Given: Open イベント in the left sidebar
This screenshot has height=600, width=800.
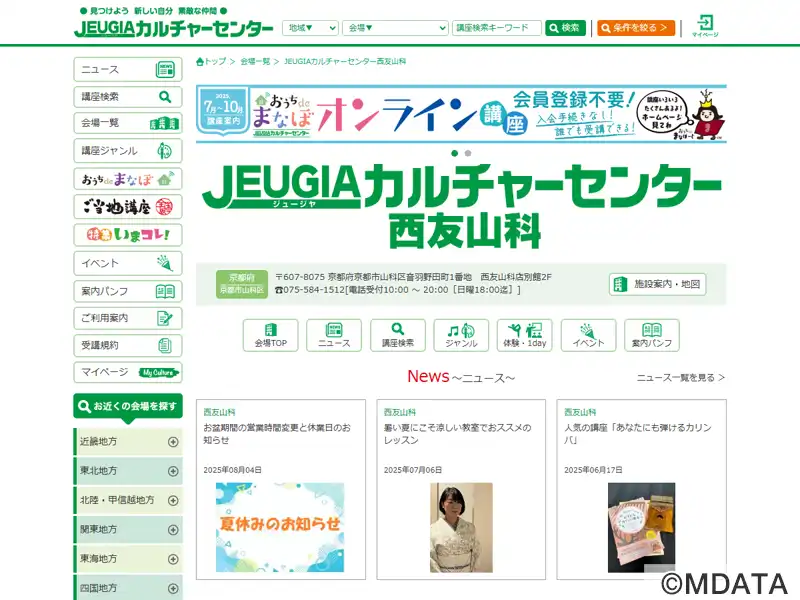Looking at the screenshot, I should (x=128, y=263).
